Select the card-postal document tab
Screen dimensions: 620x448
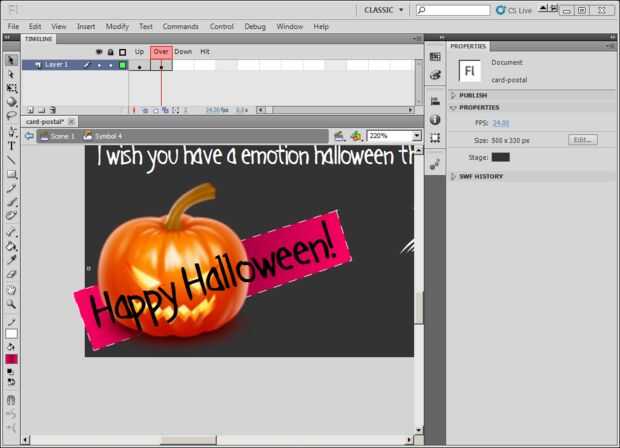click(44, 122)
